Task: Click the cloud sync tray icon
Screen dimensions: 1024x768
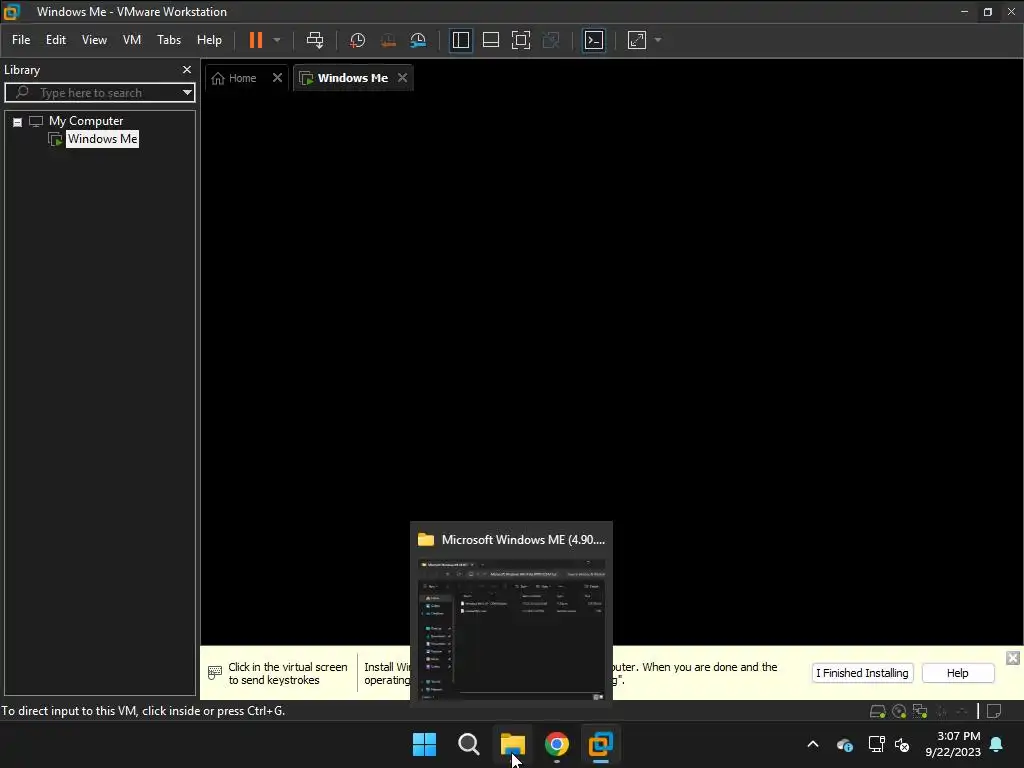Action: [x=844, y=744]
